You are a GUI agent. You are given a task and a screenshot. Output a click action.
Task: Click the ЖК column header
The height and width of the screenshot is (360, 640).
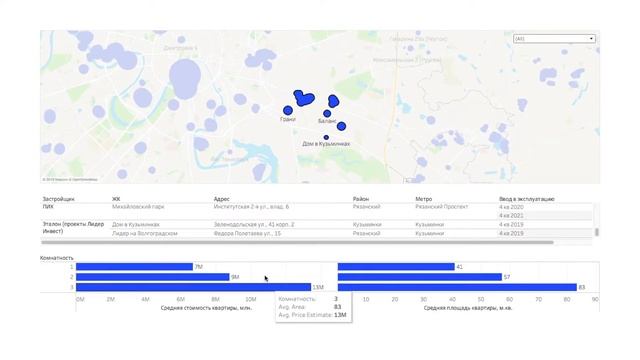116,199
